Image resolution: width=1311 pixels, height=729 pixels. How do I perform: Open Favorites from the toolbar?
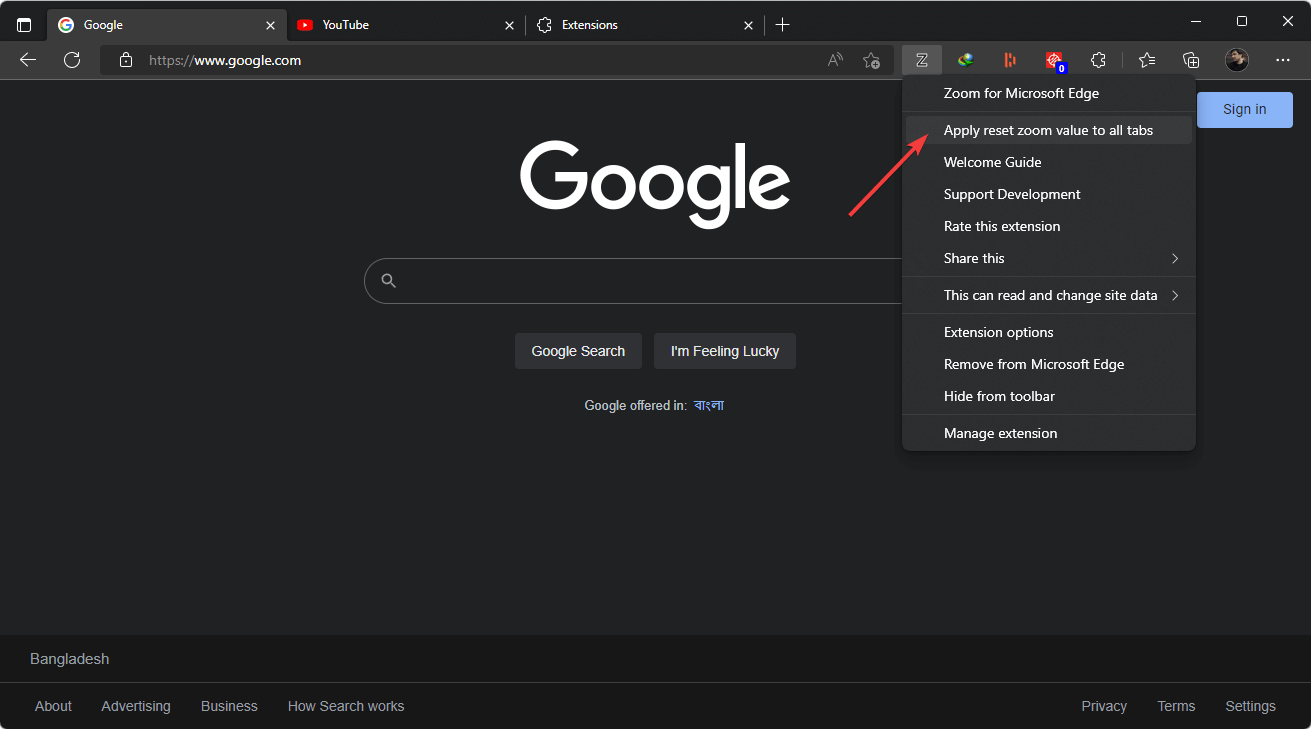click(x=1147, y=60)
